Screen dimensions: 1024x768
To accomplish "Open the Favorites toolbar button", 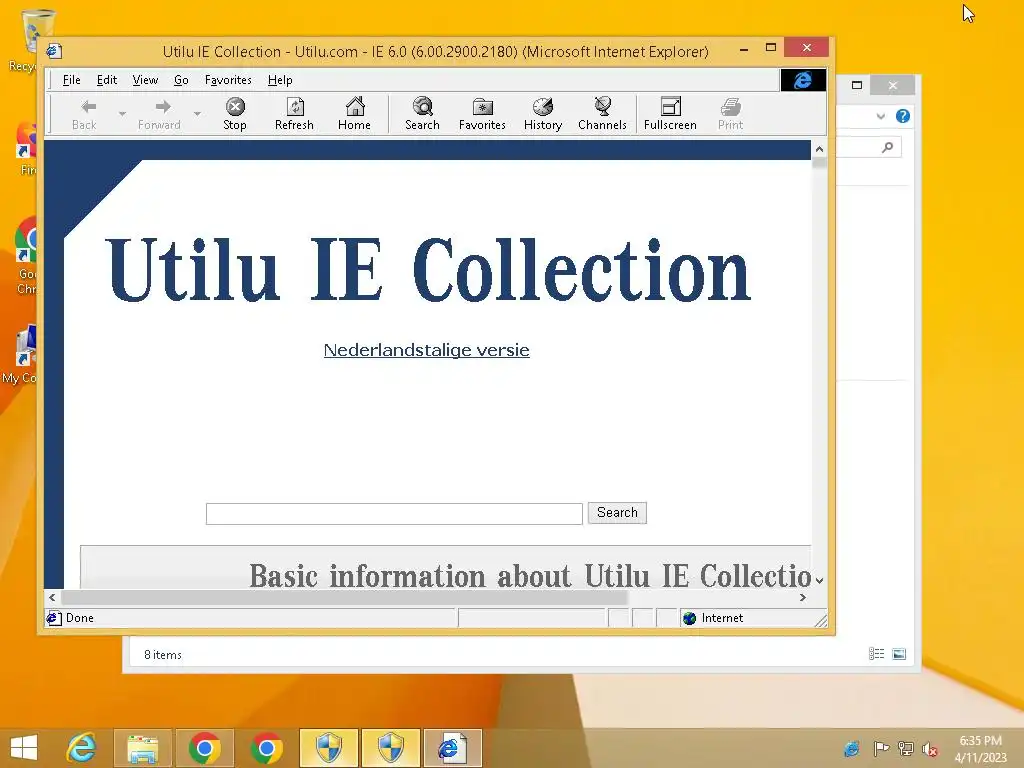I will coord(482,114).
